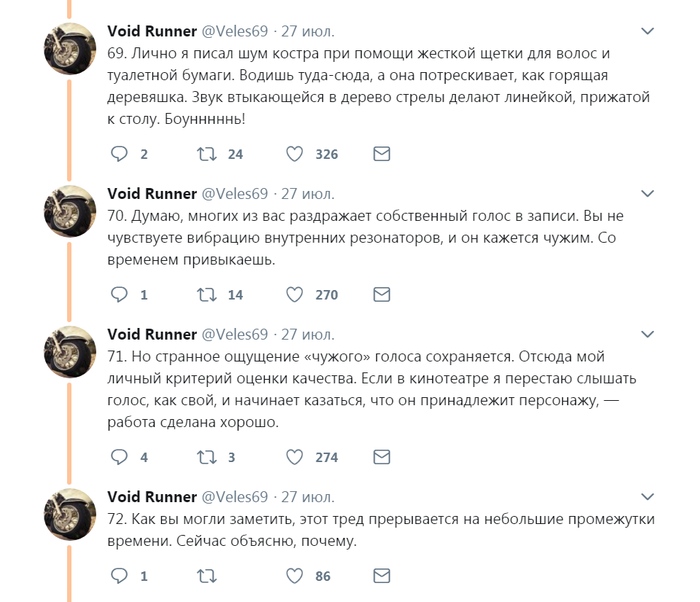Reply to tweet 71 with 4 replies
Viewport: 700px width, 602px height.
coord(119,457)
